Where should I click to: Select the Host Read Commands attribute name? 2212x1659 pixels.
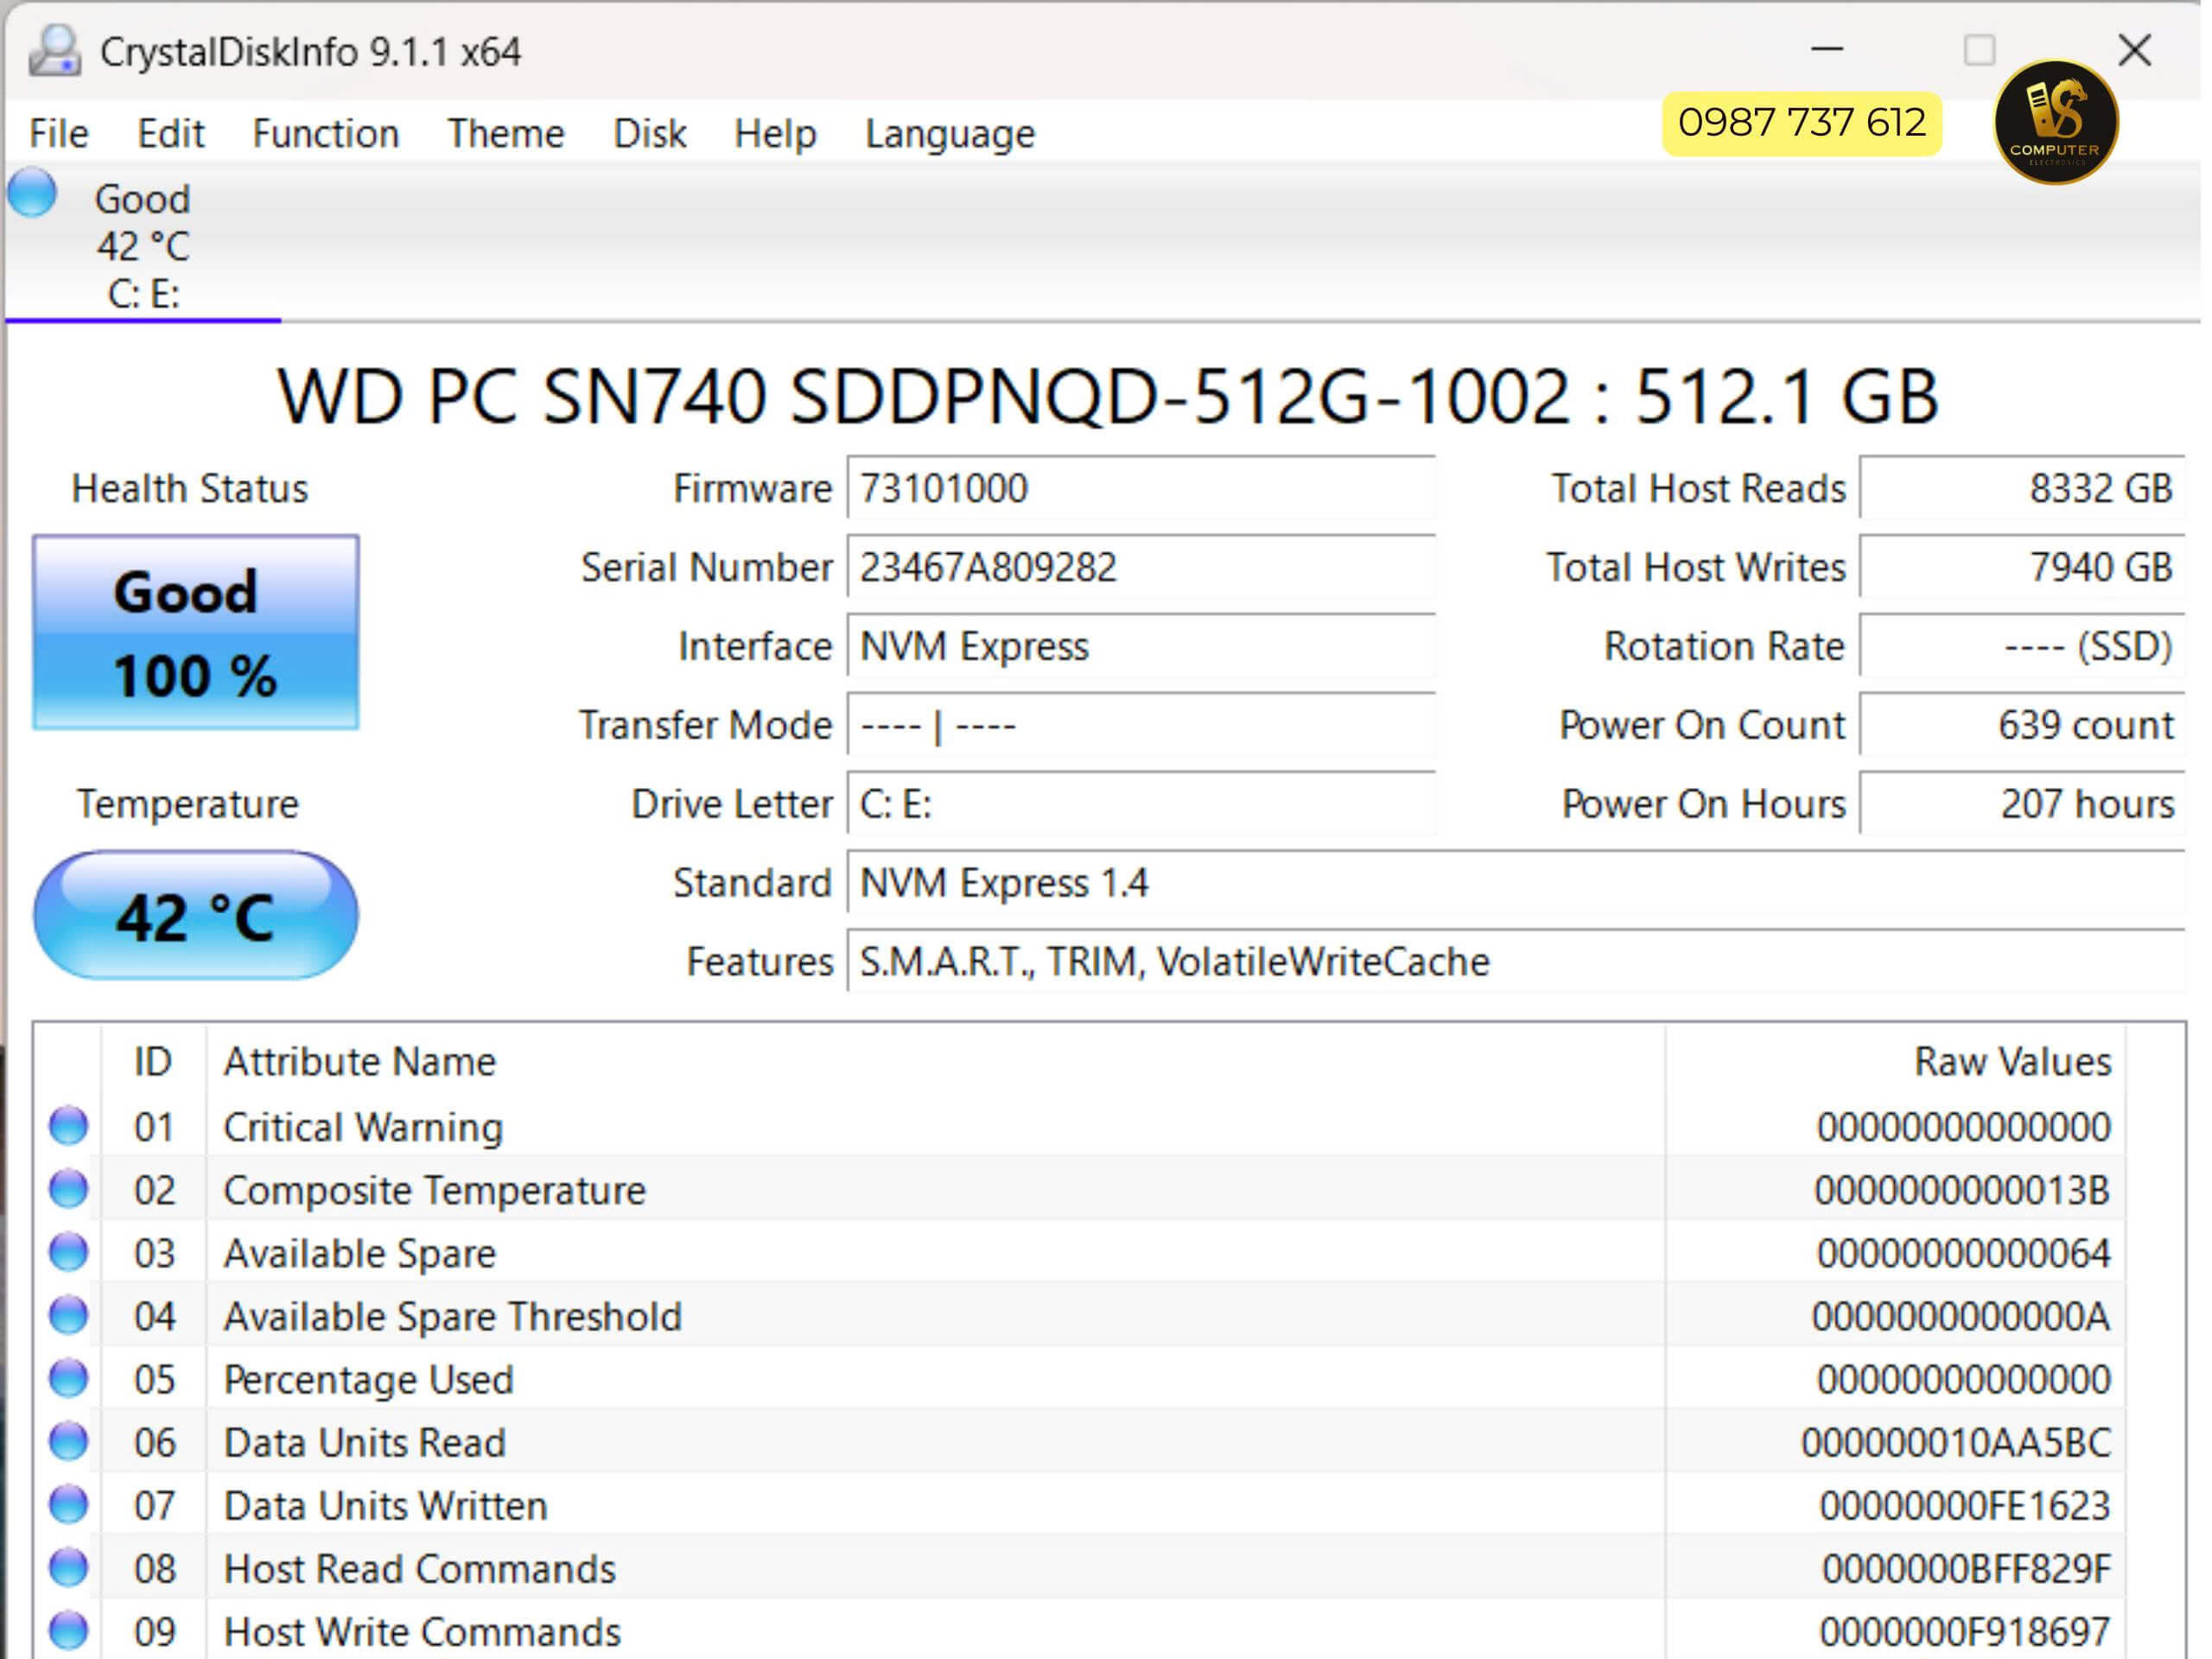pos(419,1568)
